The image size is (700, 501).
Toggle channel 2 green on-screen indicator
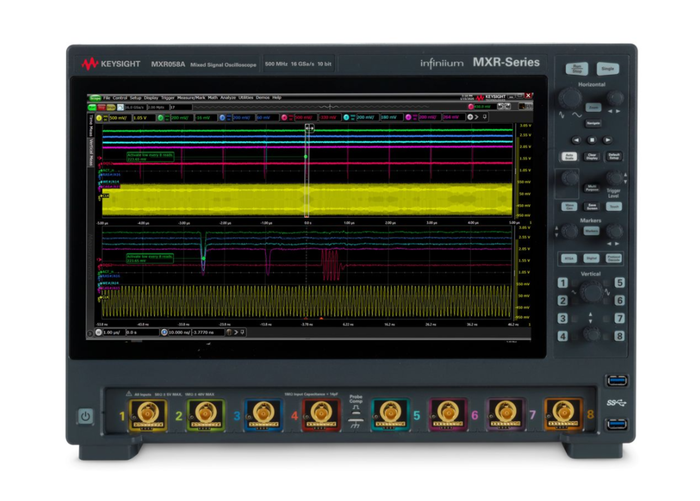pyautogui.click(x=161, y=117)
